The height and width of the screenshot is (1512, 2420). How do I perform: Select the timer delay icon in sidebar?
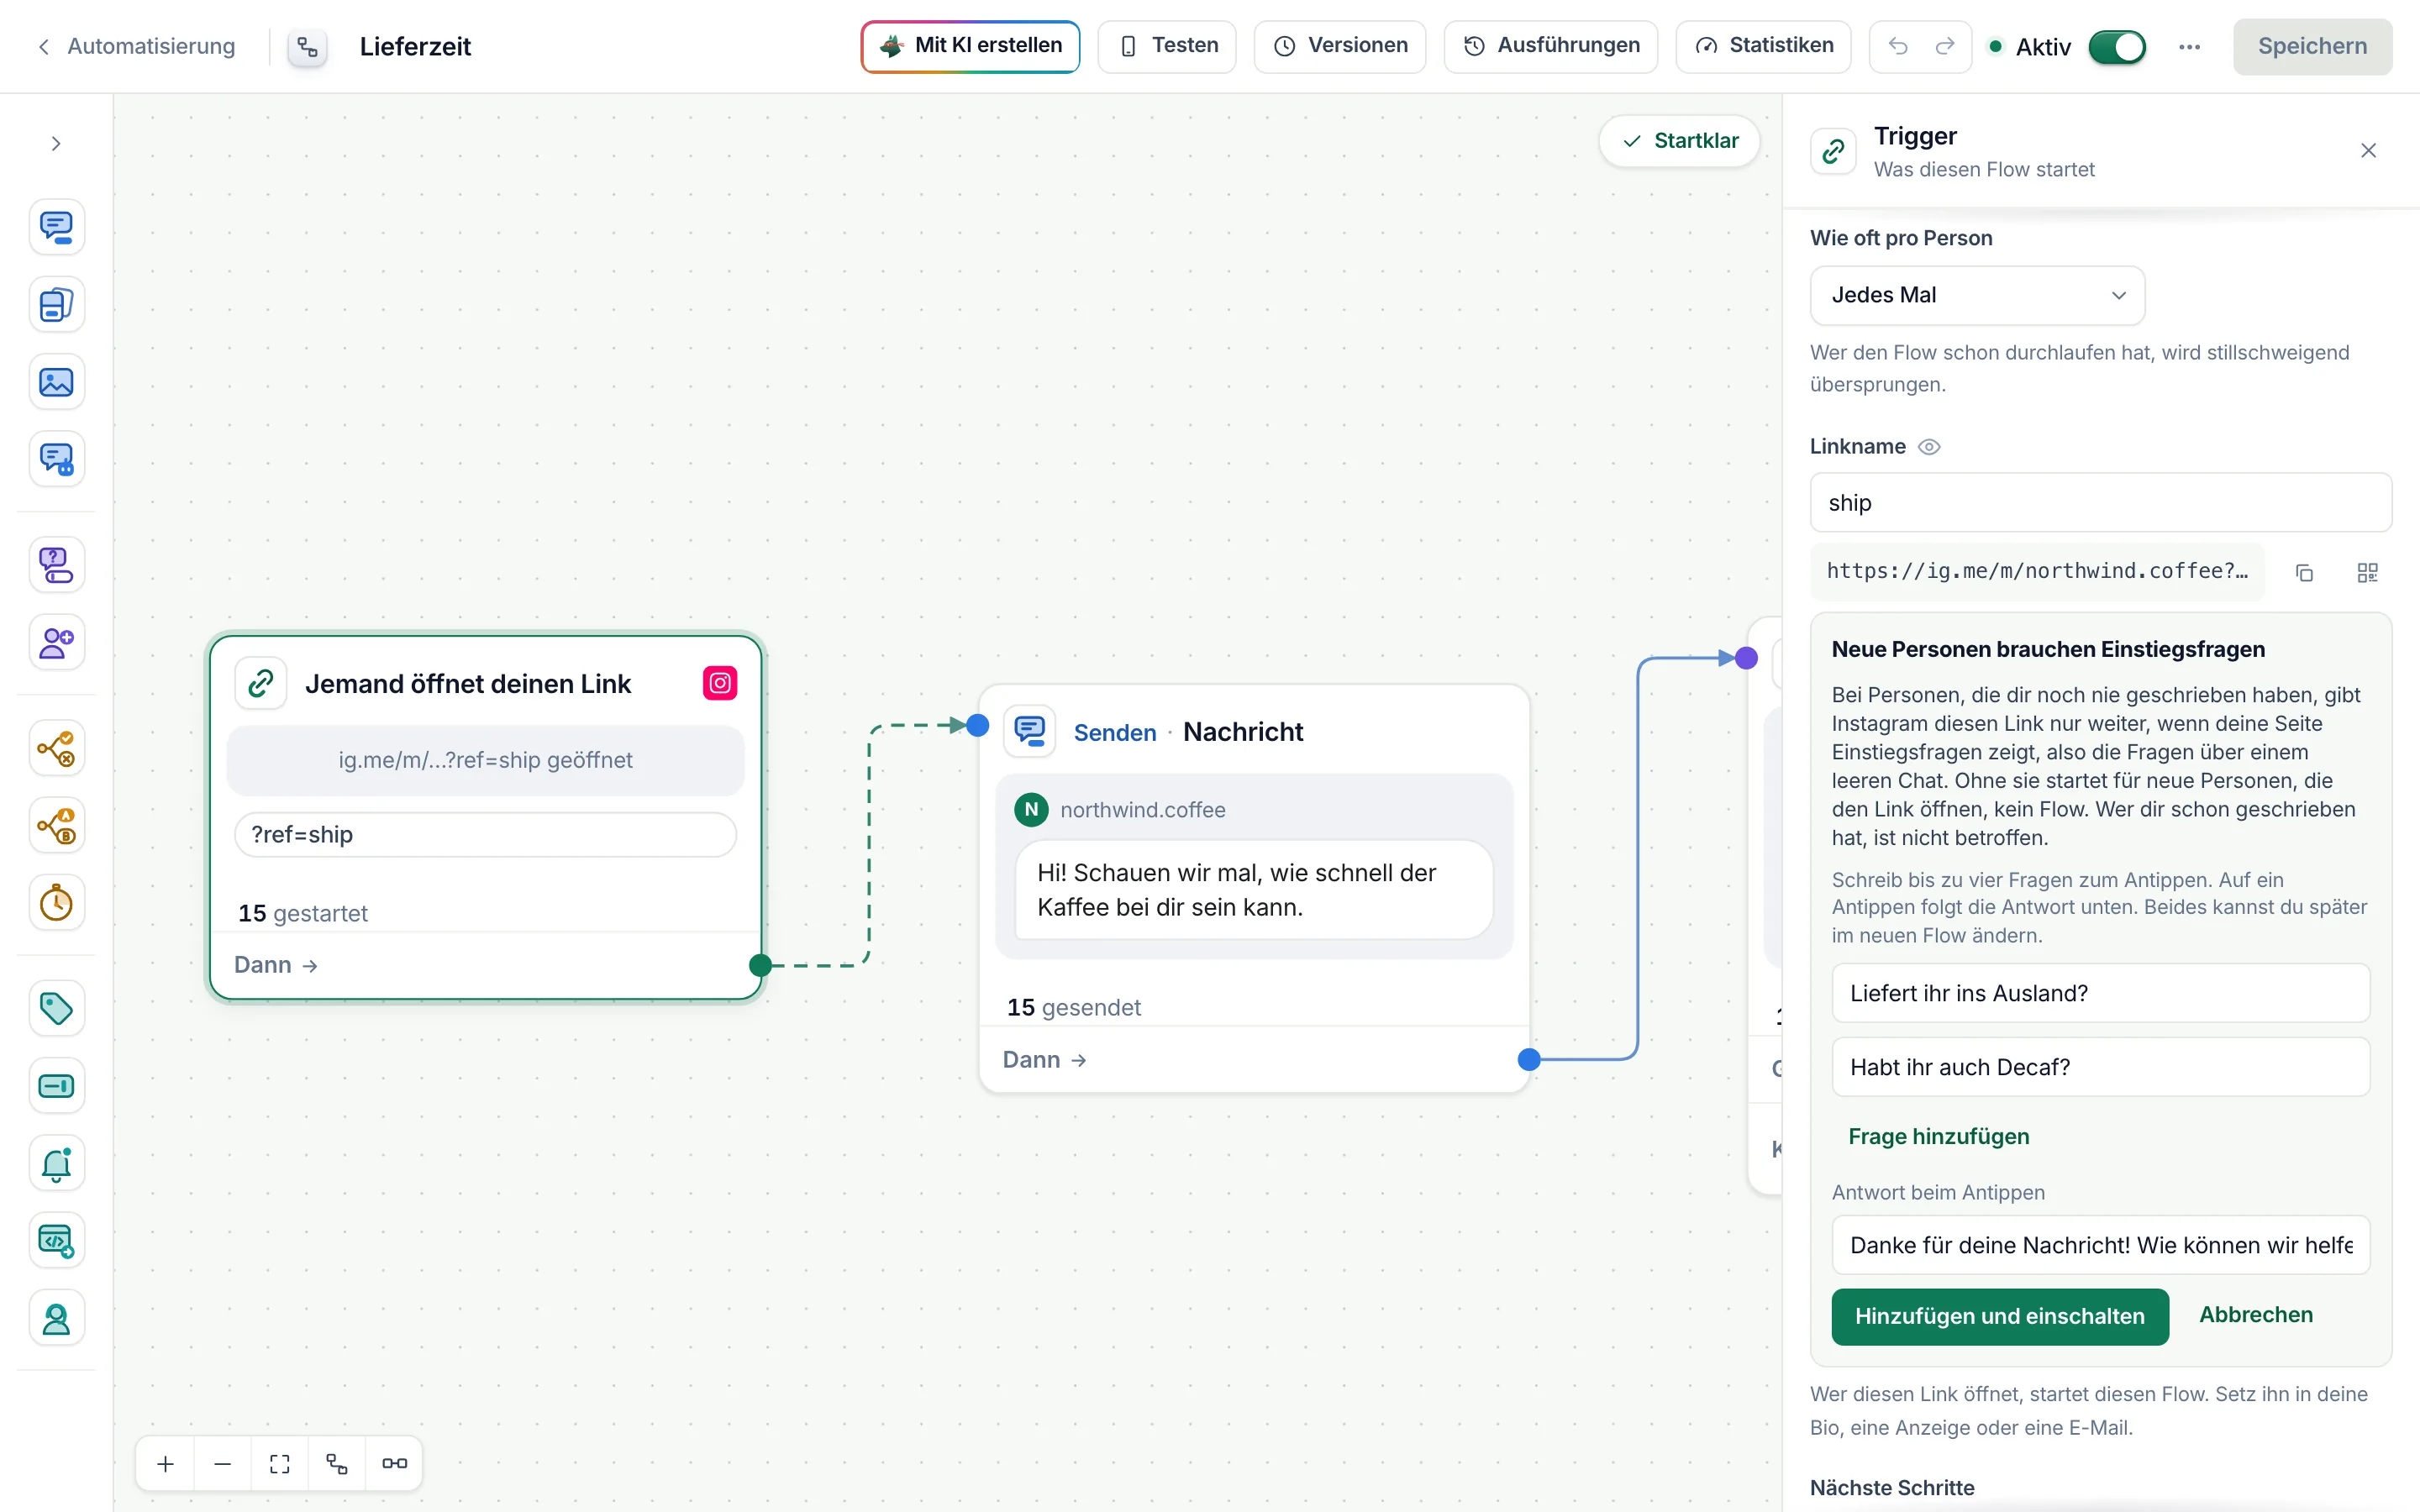(56, 903)
